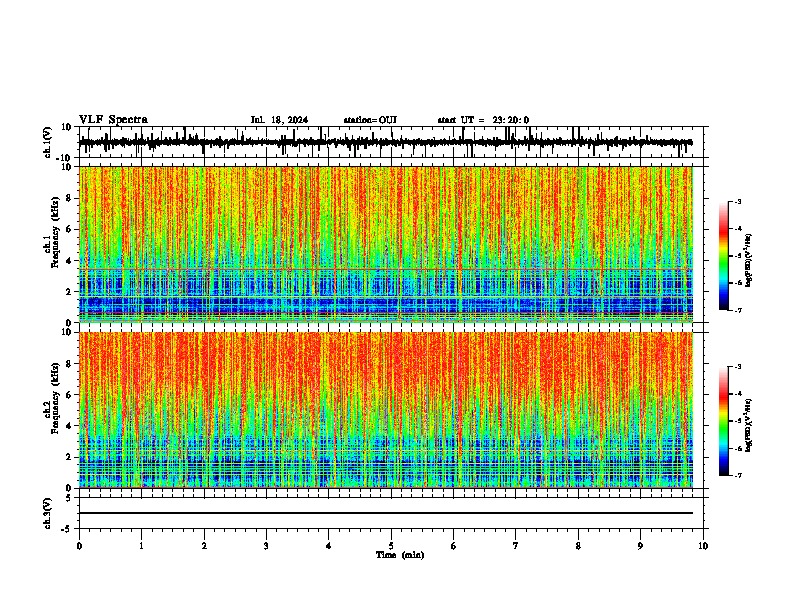
Task: Click the "start UT = 23:20:0" label
Action: click(x=483, y=120)
